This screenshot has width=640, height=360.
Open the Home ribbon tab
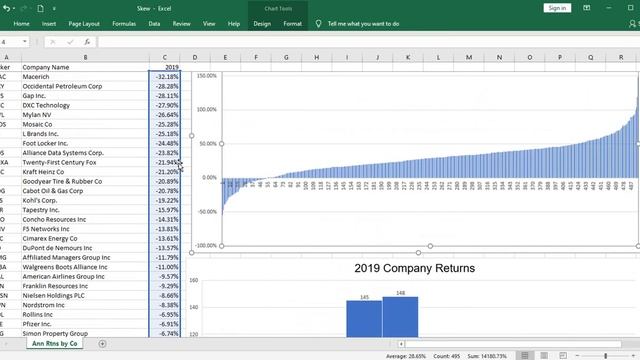(21, 24)
